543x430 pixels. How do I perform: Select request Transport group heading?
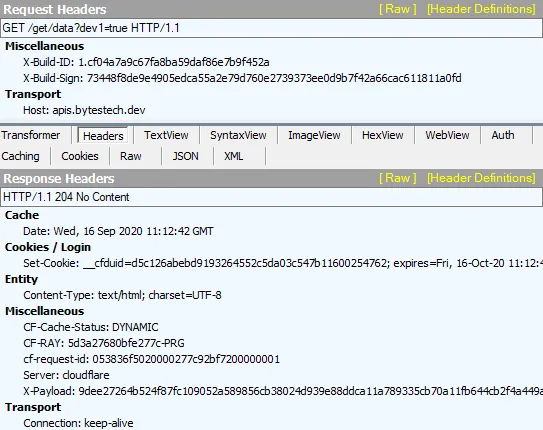[x=33, y=94]
